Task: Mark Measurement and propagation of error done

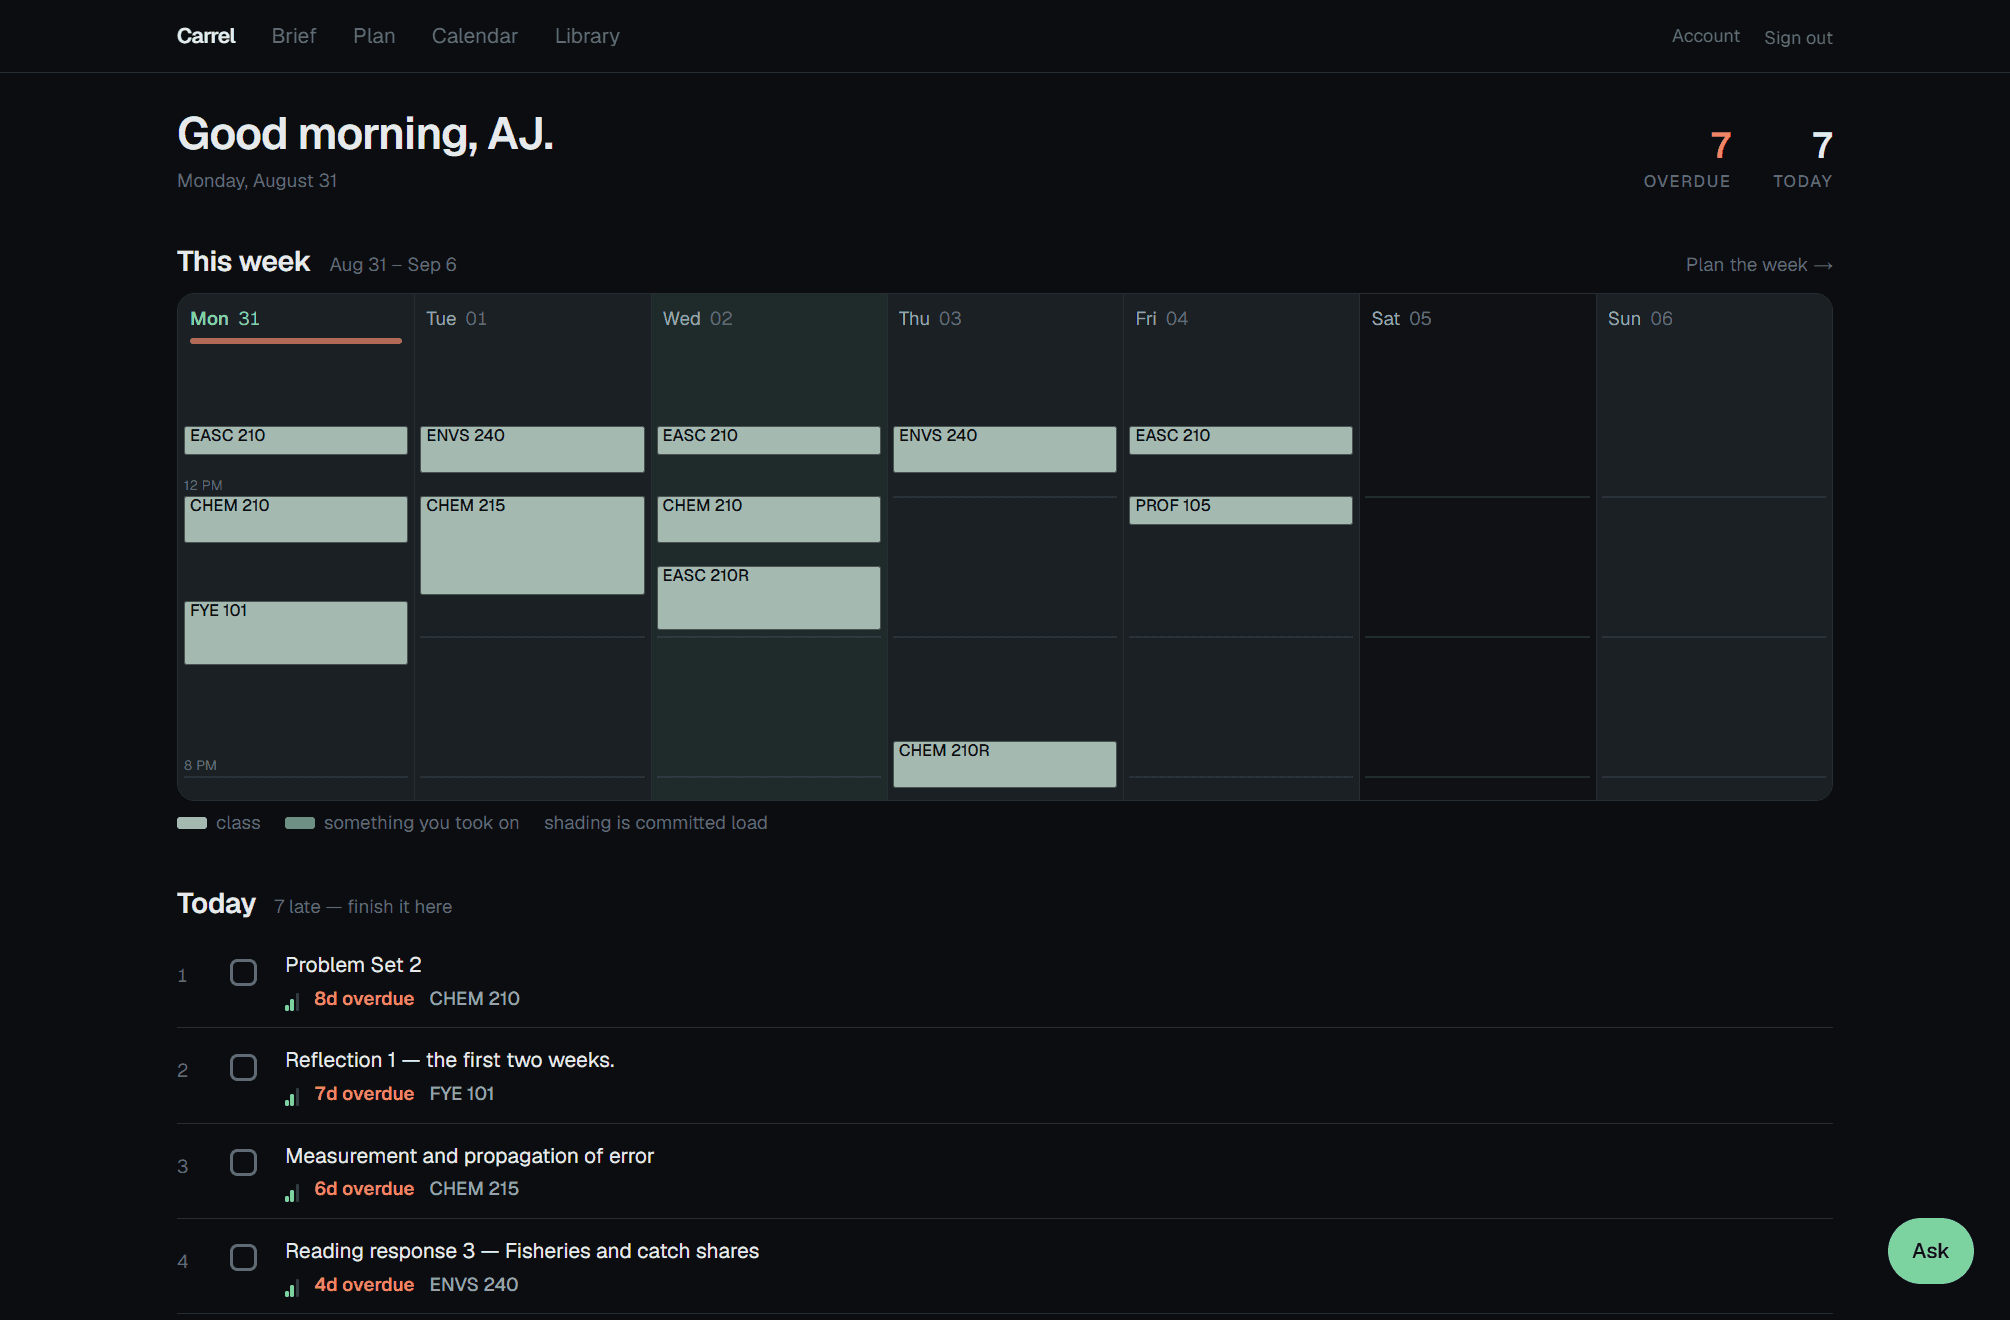Action: click(243, 1162)
